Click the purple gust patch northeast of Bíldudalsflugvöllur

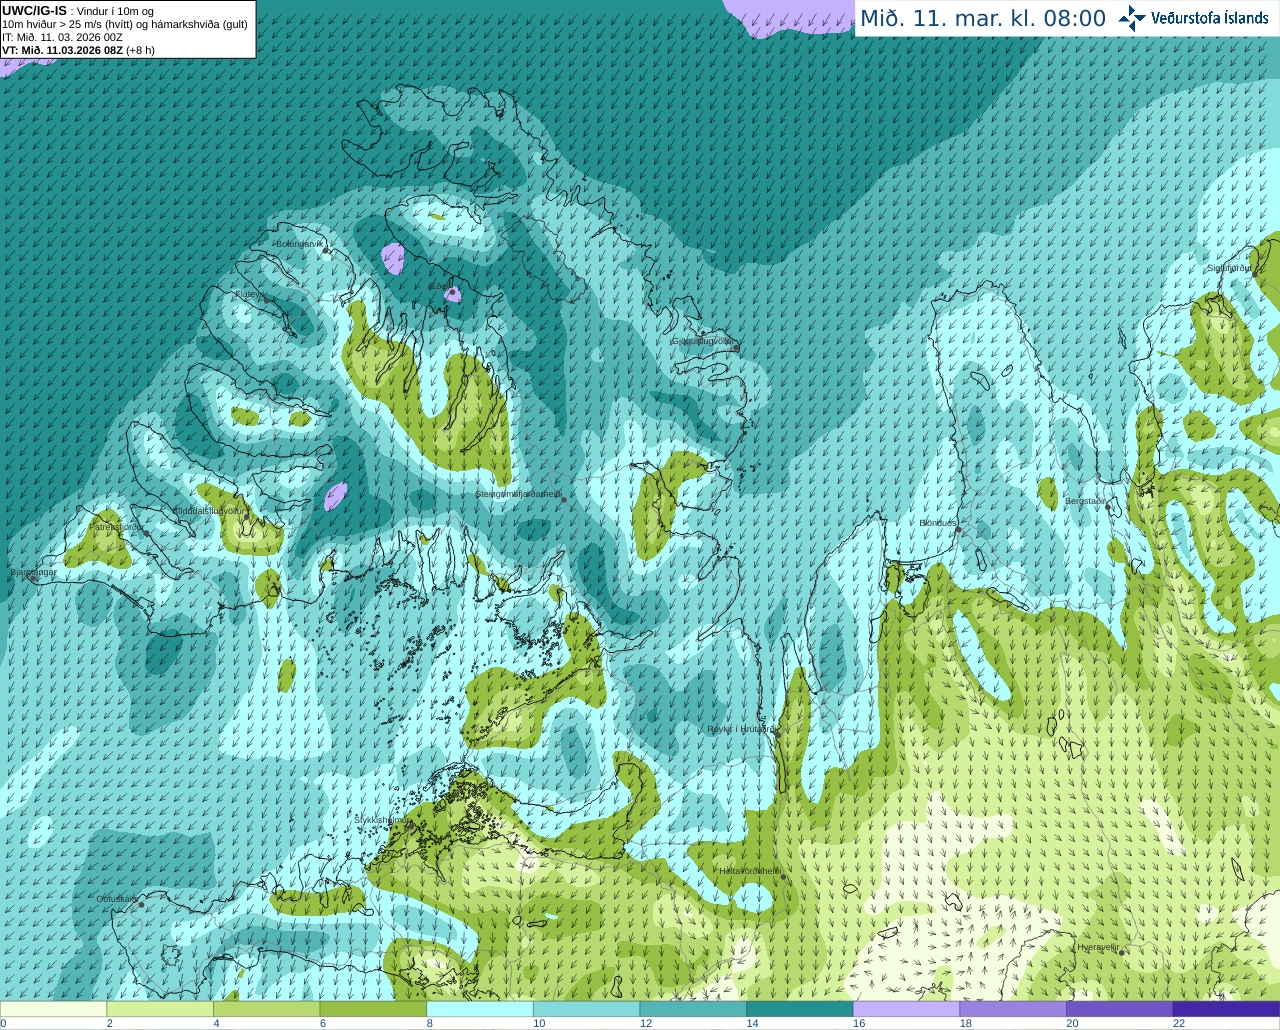click(336, 496)
